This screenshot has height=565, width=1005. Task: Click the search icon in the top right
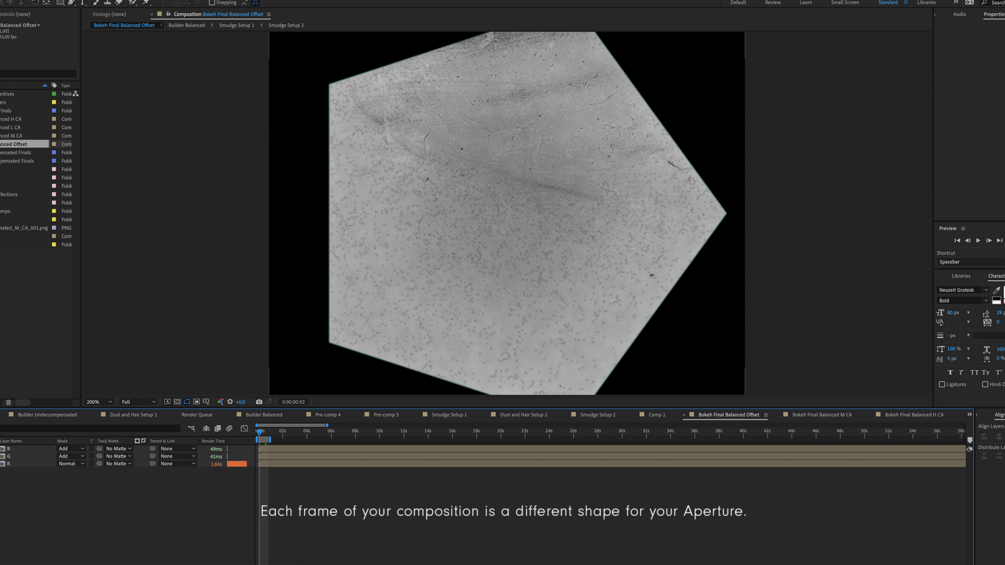pos(984,3)
